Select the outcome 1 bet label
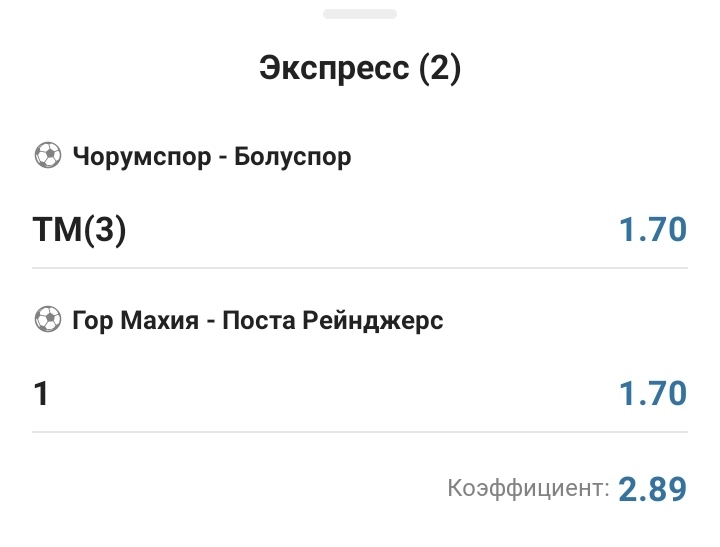 pos(41,393)
